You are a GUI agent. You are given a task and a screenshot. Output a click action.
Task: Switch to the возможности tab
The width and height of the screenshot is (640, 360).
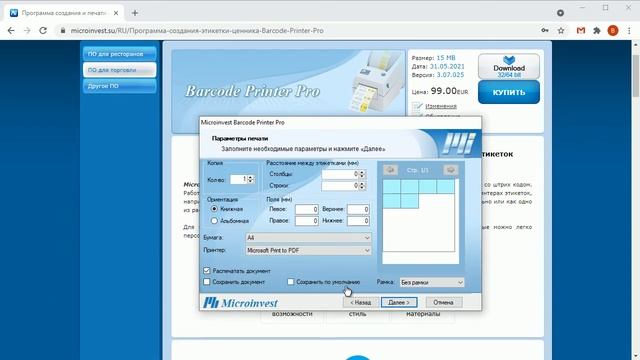[x=292, y=314]
